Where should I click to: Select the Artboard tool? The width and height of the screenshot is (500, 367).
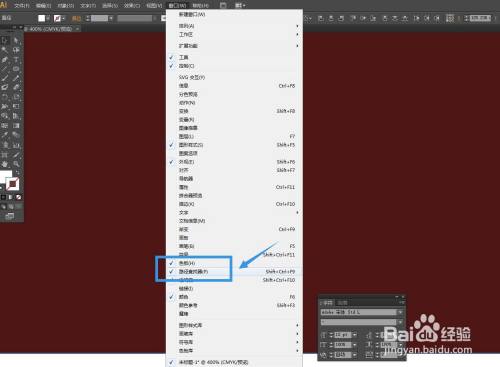coord(5,155)
